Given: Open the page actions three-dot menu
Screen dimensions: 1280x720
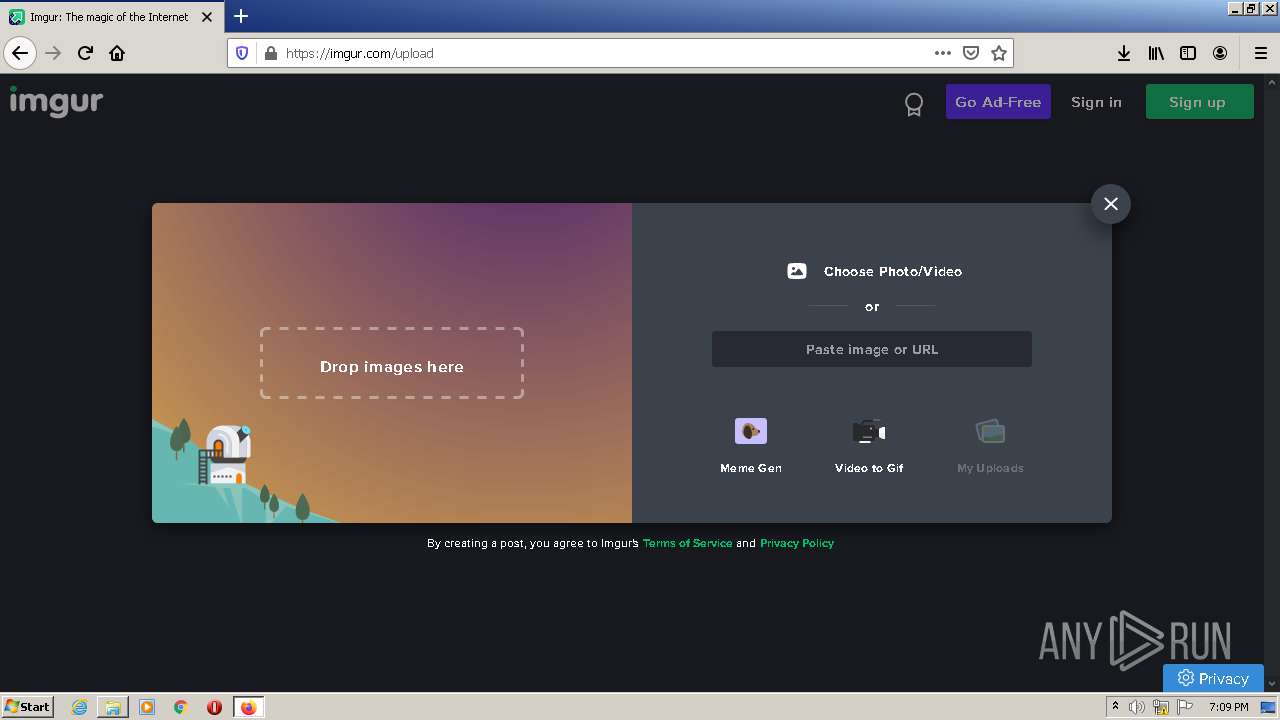Looking at the screenshot, I should tap(943, 53).
